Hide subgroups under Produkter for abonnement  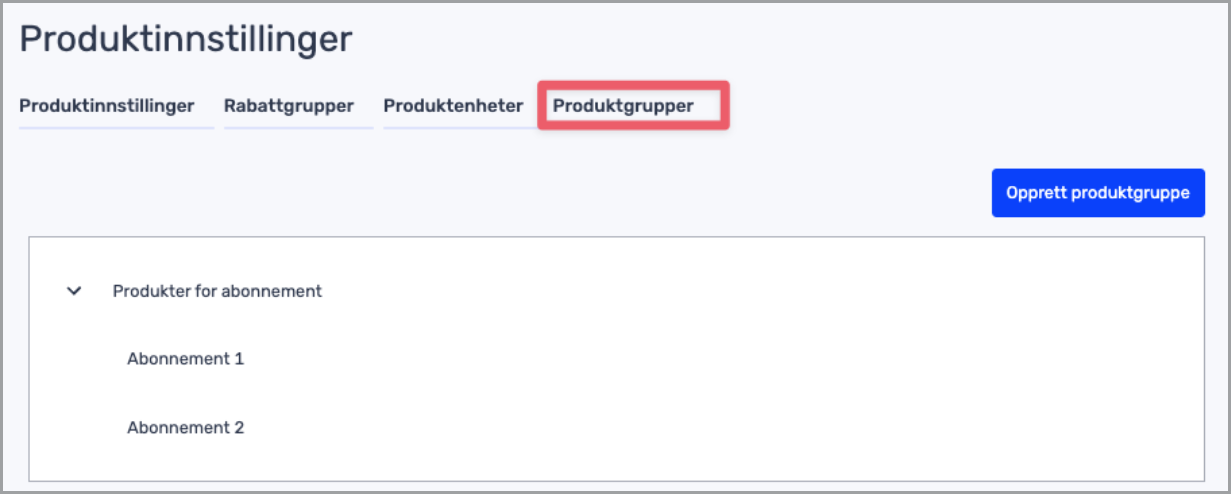tap(73, 292)
